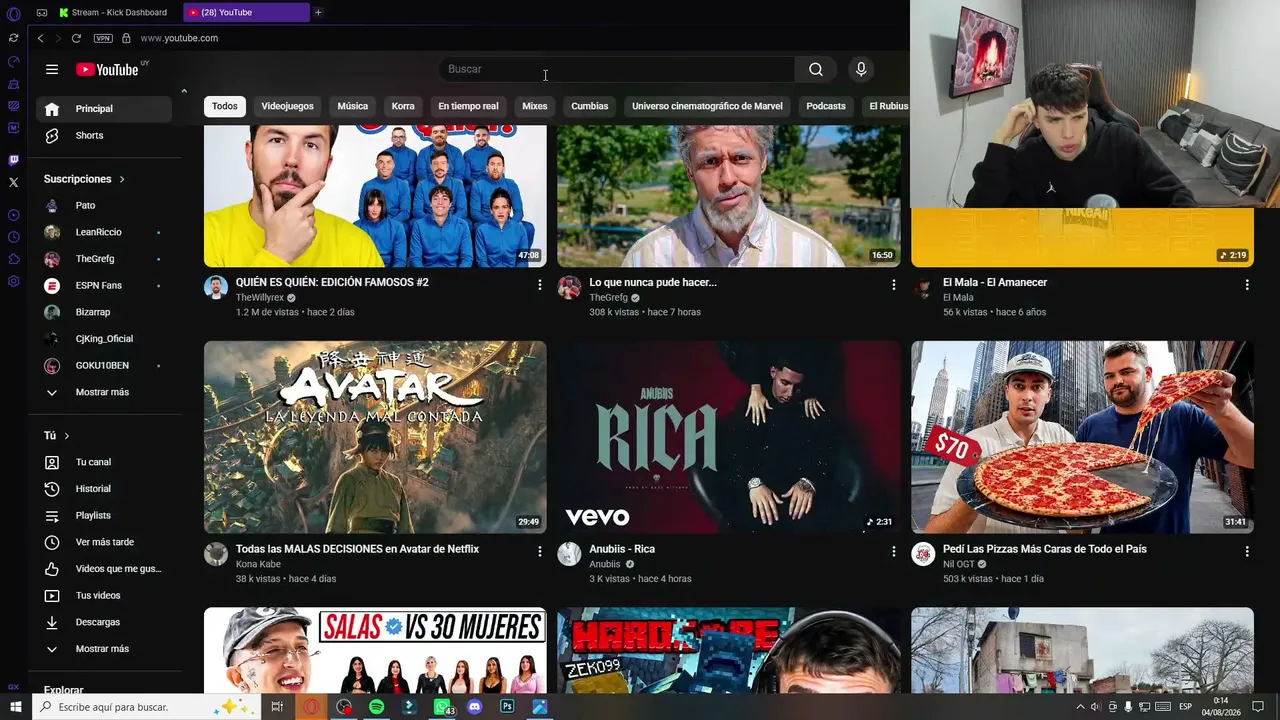Open options for Avatar MALAS DECISIONES video
The width and height of the screenshot is (1280, 720).
pos(540,551)
